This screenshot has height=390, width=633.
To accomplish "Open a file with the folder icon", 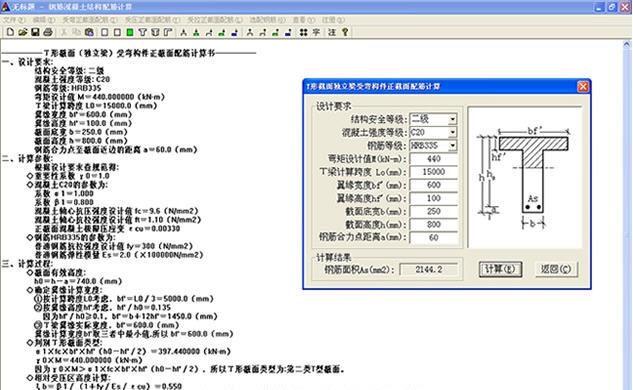I will click(x=23, y=32).
